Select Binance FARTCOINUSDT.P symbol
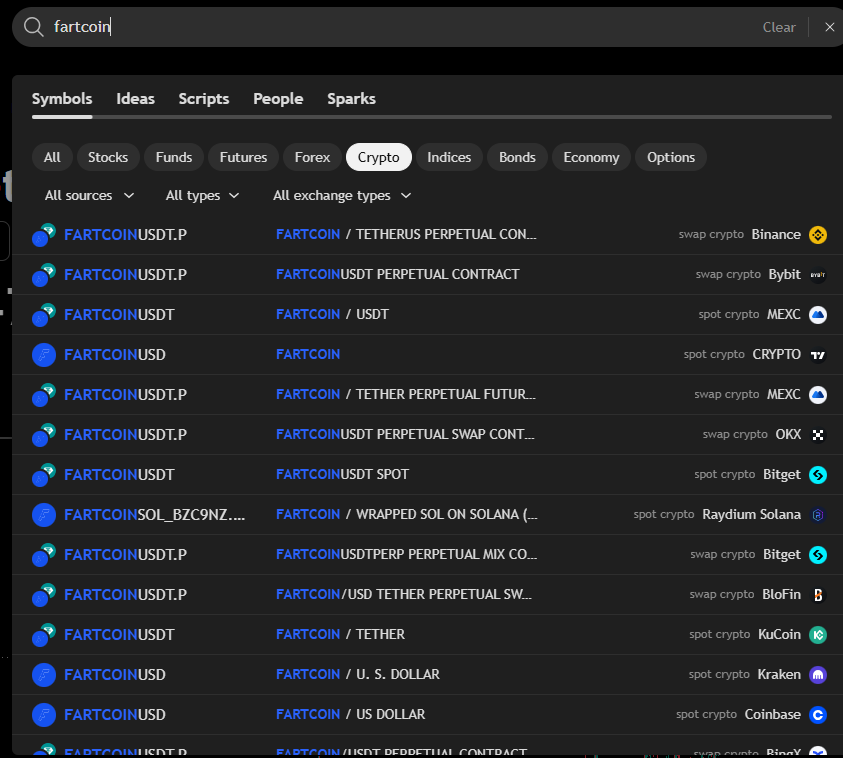Image resolution: width=843 pixels, height=758 pixels. [125, 235]
